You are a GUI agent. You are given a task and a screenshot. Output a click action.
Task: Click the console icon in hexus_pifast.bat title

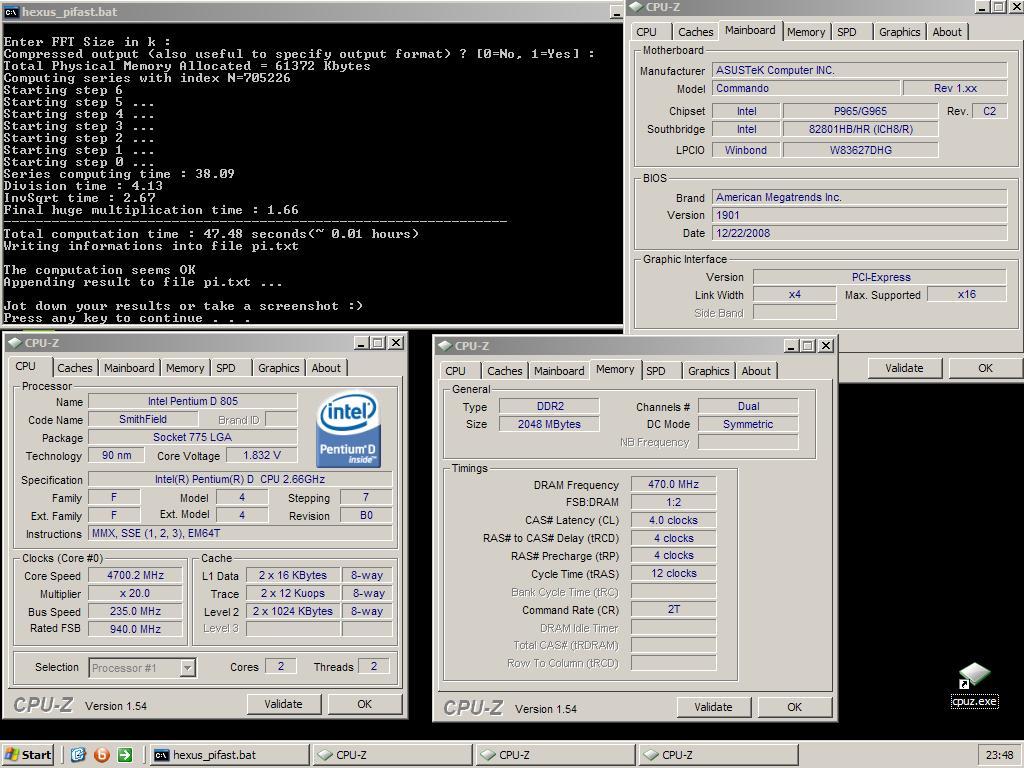[11, 12]
